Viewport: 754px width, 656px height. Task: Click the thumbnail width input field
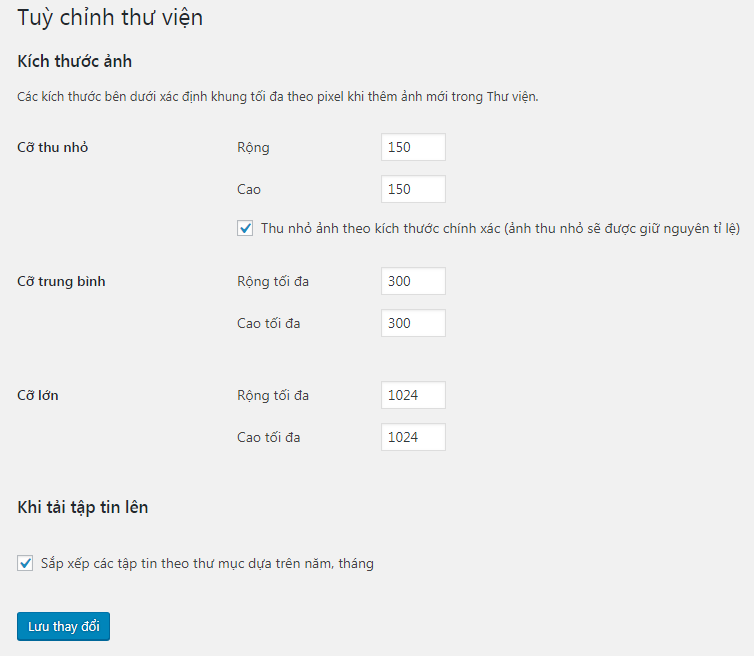[413, 147]
